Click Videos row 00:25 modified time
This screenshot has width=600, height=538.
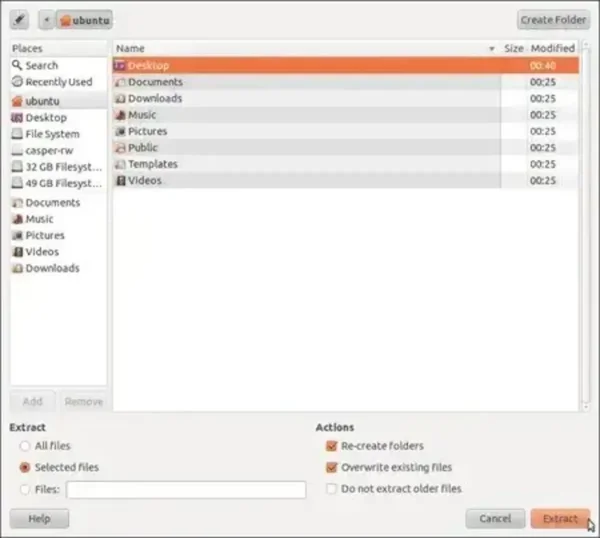[543, 181]
